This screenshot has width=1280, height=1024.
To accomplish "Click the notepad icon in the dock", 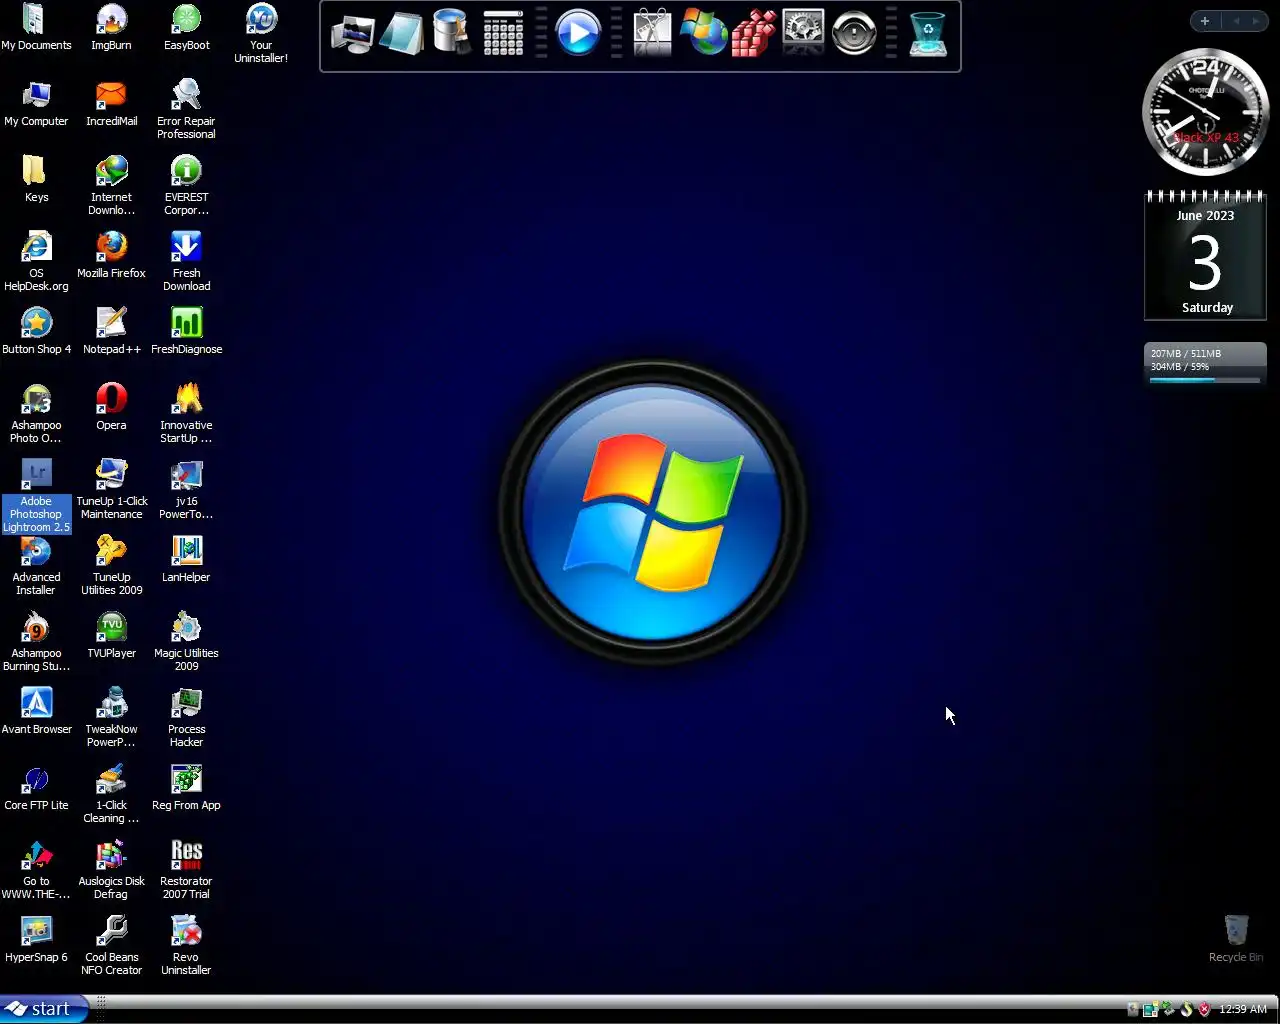I will click(x=402, y=34).
